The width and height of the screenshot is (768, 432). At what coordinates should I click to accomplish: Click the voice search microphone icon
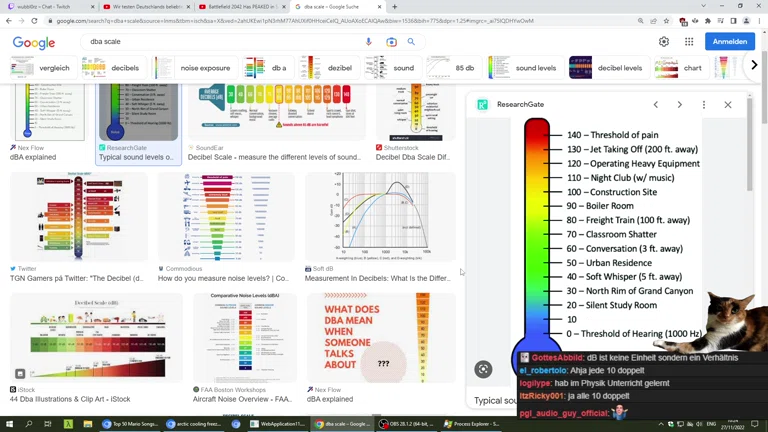(x=368, y=42)
